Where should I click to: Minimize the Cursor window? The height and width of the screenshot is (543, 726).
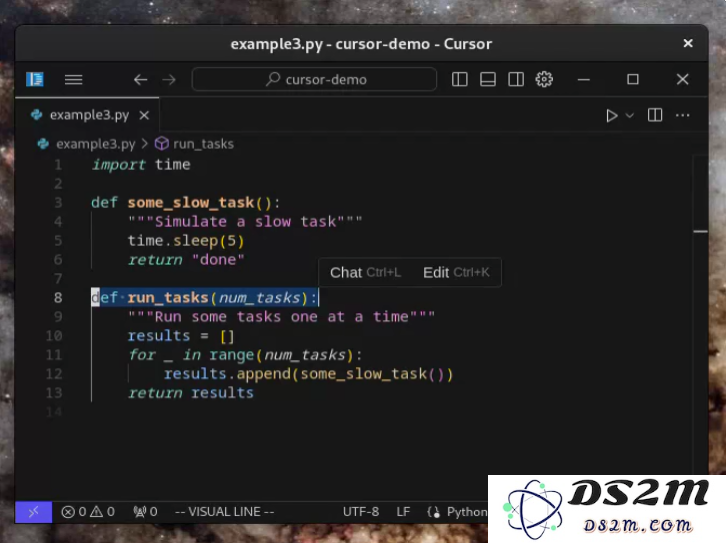[x=584, y=80]
